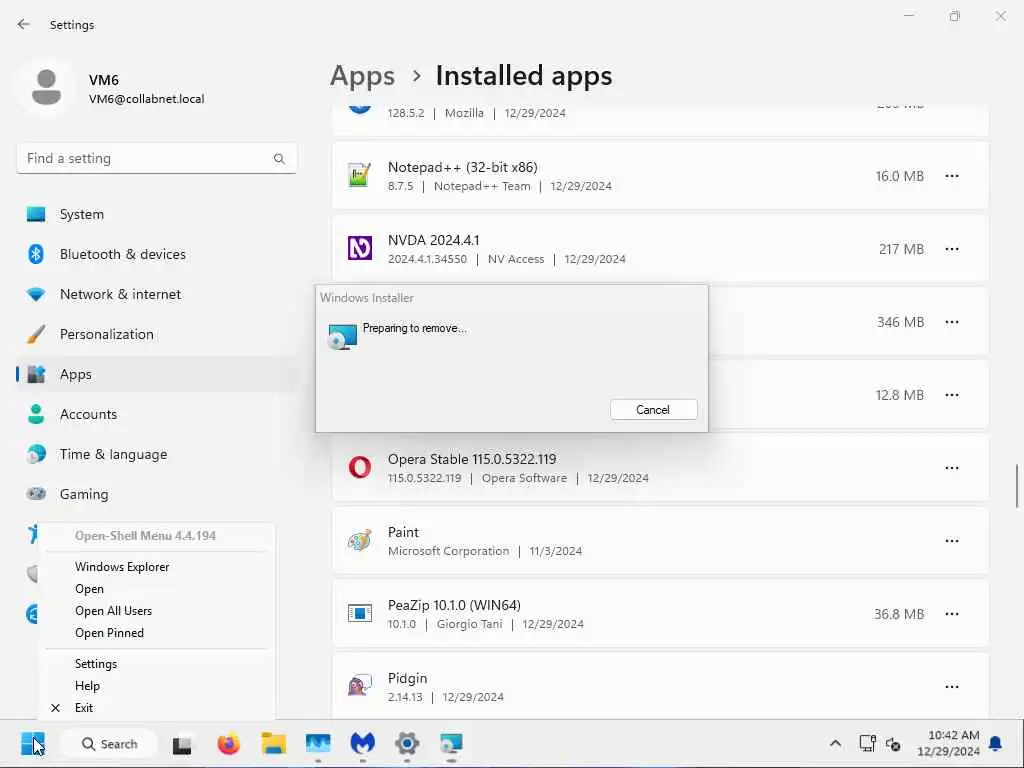Open System settings category
Viewport: 1024px width, 768px height.
coord(157,214)
